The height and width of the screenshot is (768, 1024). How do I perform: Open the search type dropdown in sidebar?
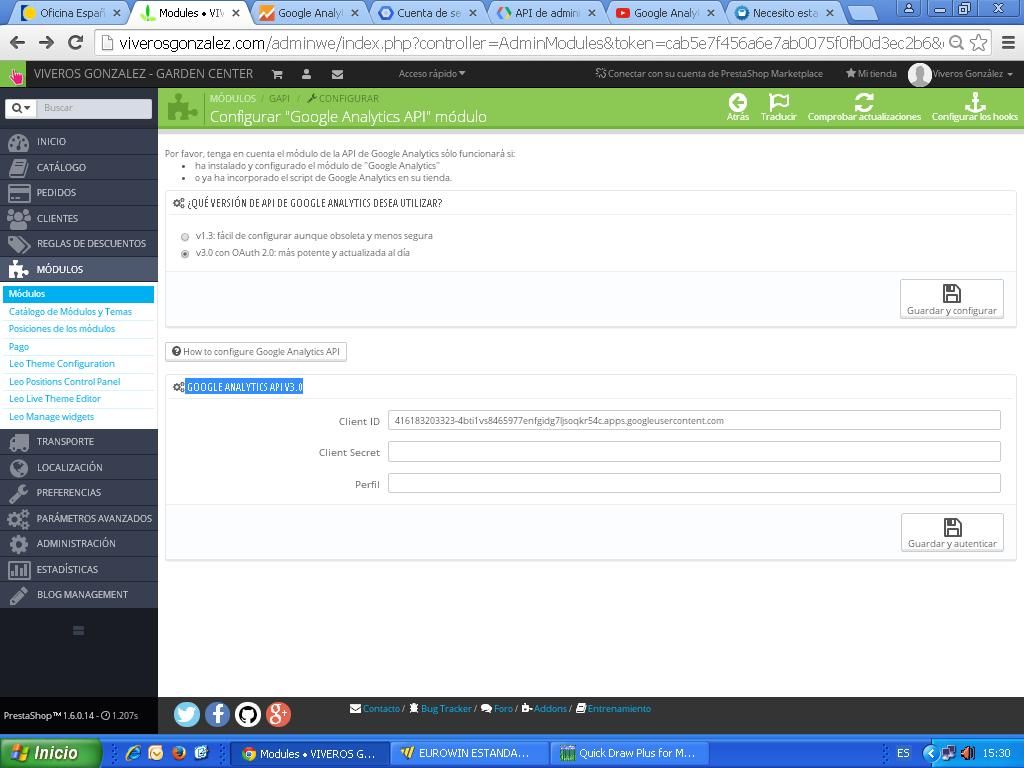click(20, 108)
